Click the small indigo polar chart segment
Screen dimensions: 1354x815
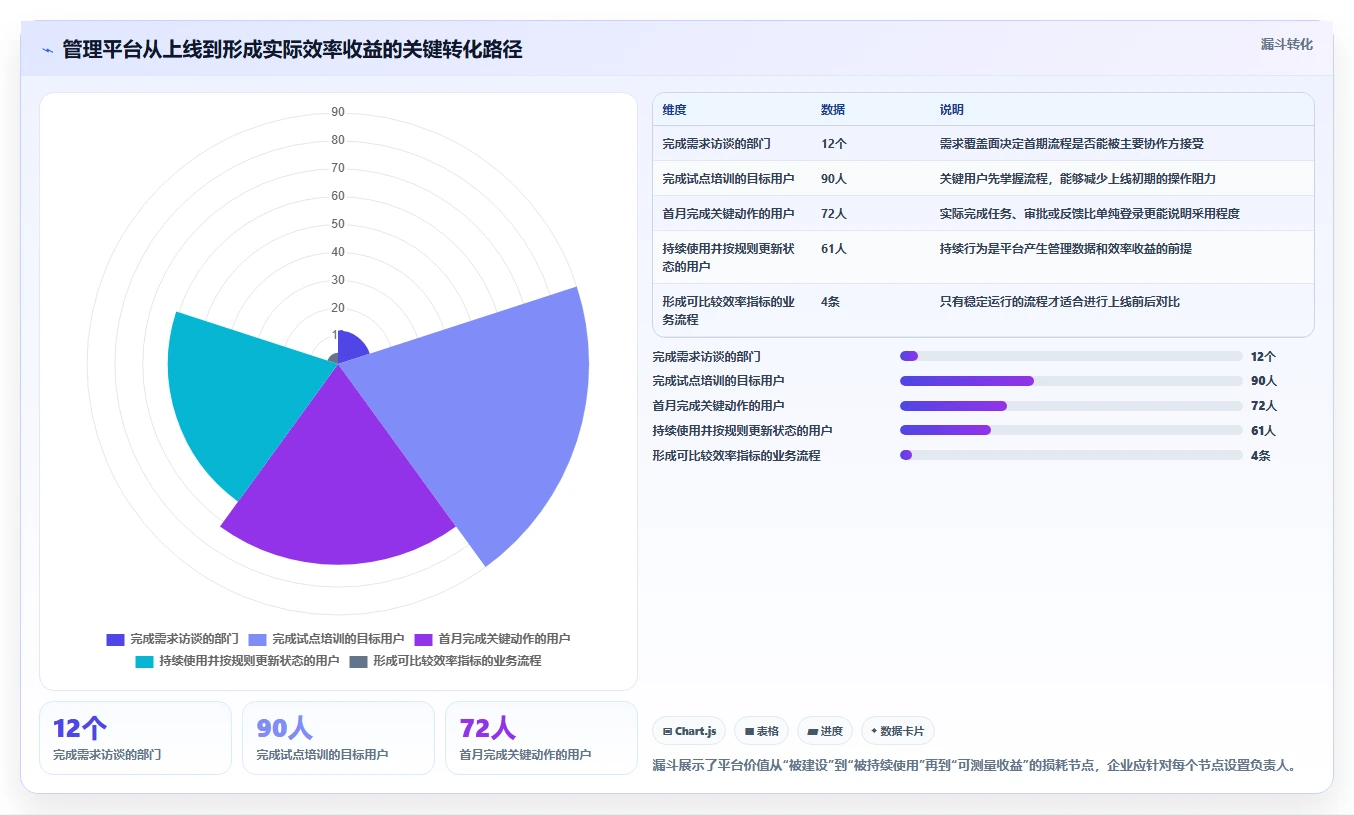click(352, 348)
